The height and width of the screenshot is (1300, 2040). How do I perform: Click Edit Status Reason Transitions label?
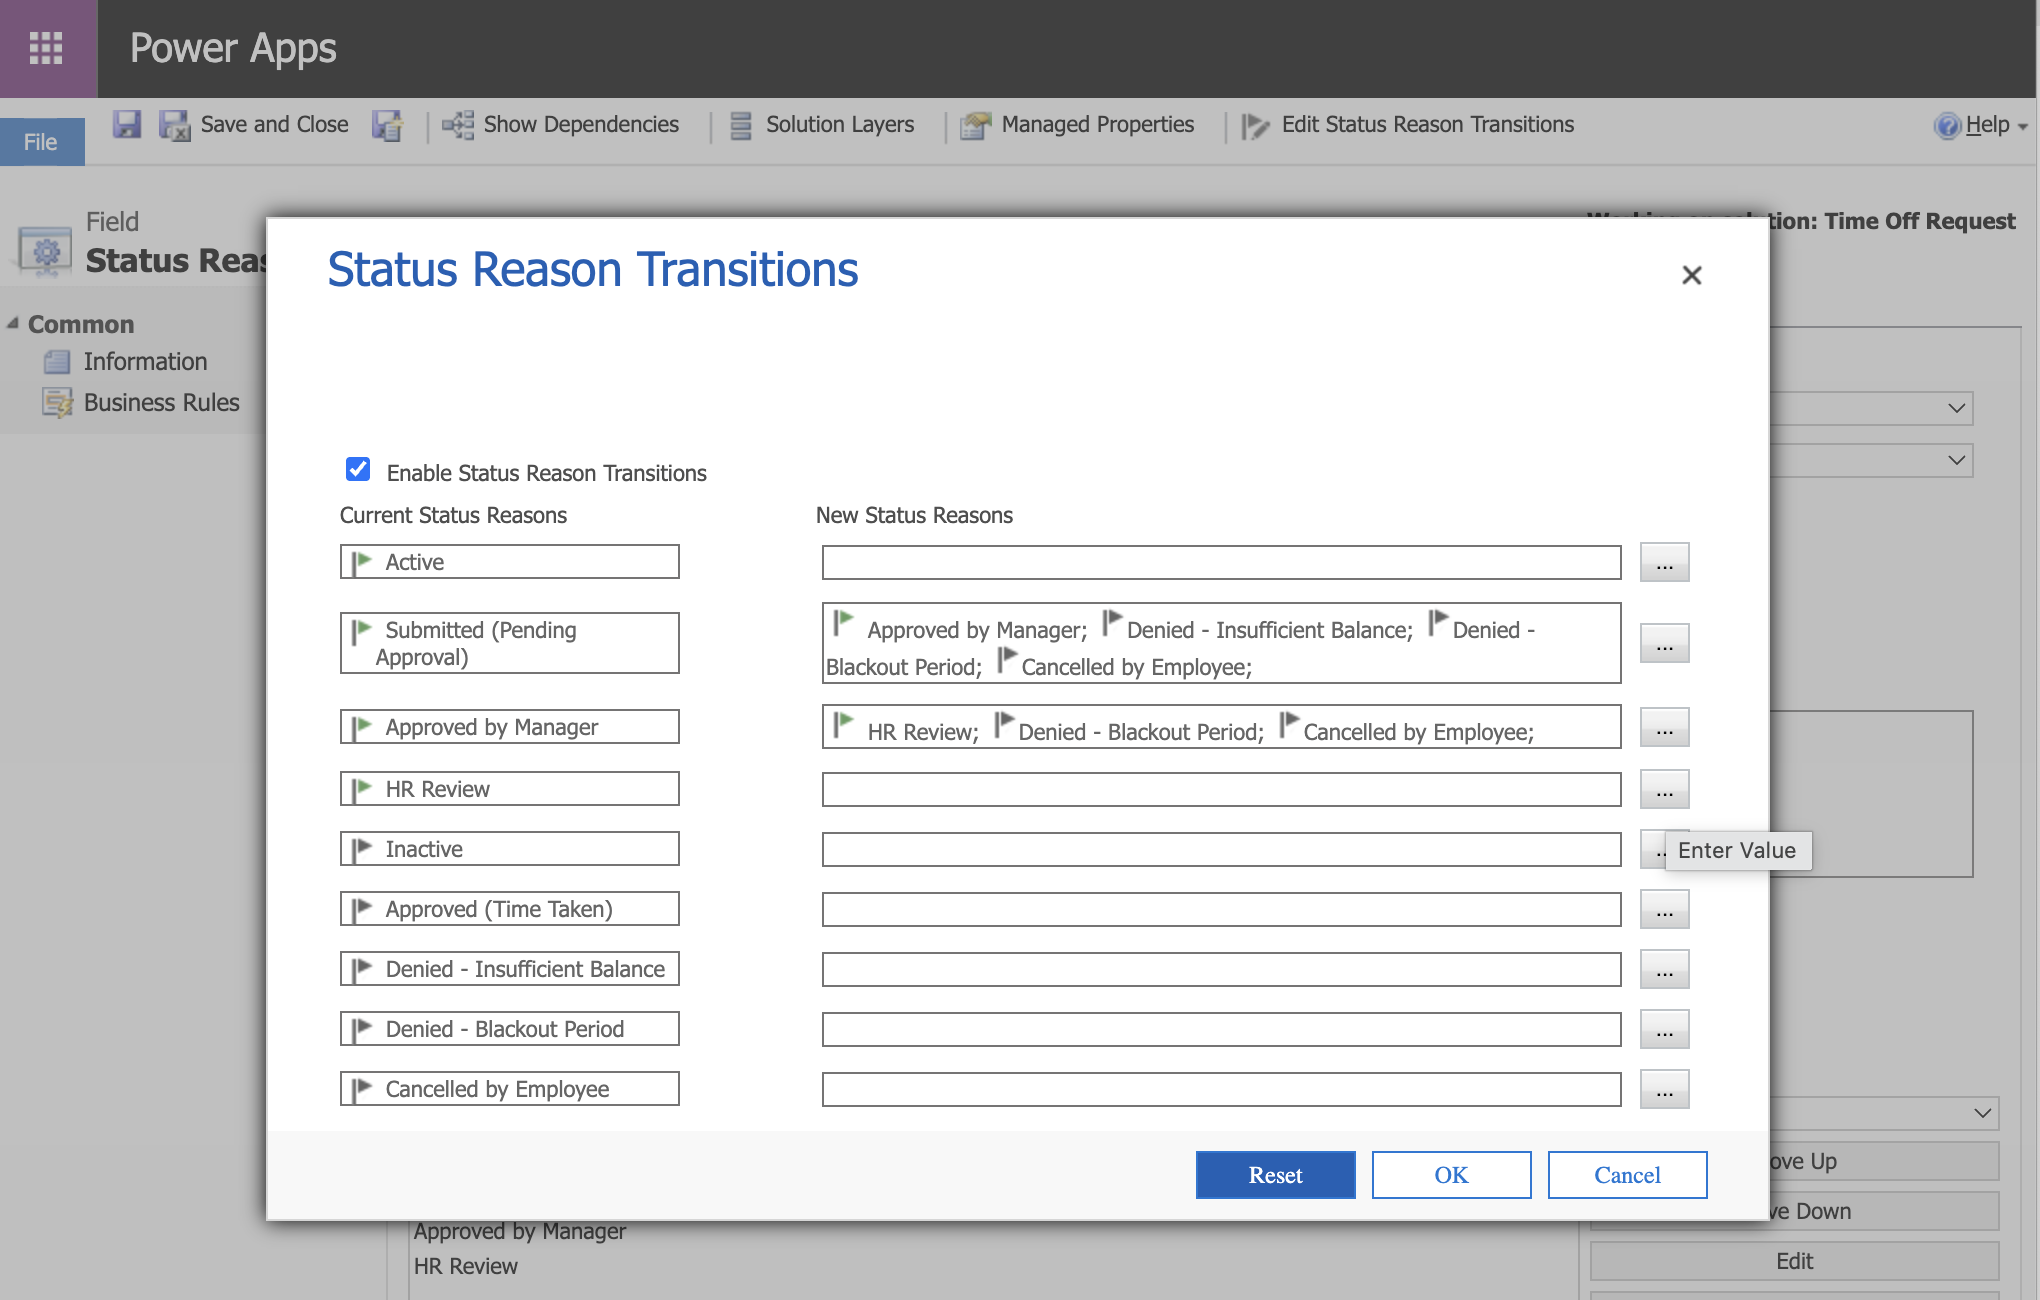pyautogui.click(x=1428, y=125)
